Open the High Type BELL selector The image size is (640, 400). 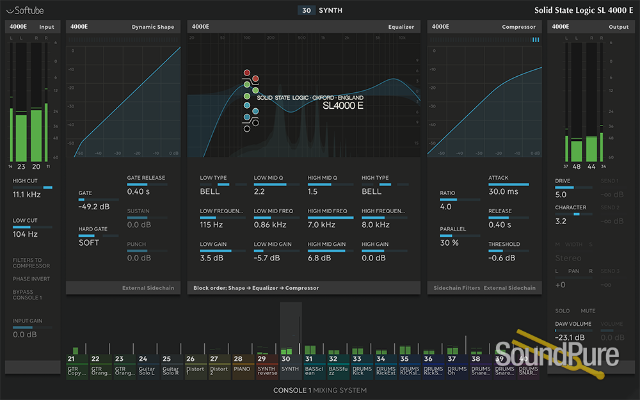click(373, 189)
